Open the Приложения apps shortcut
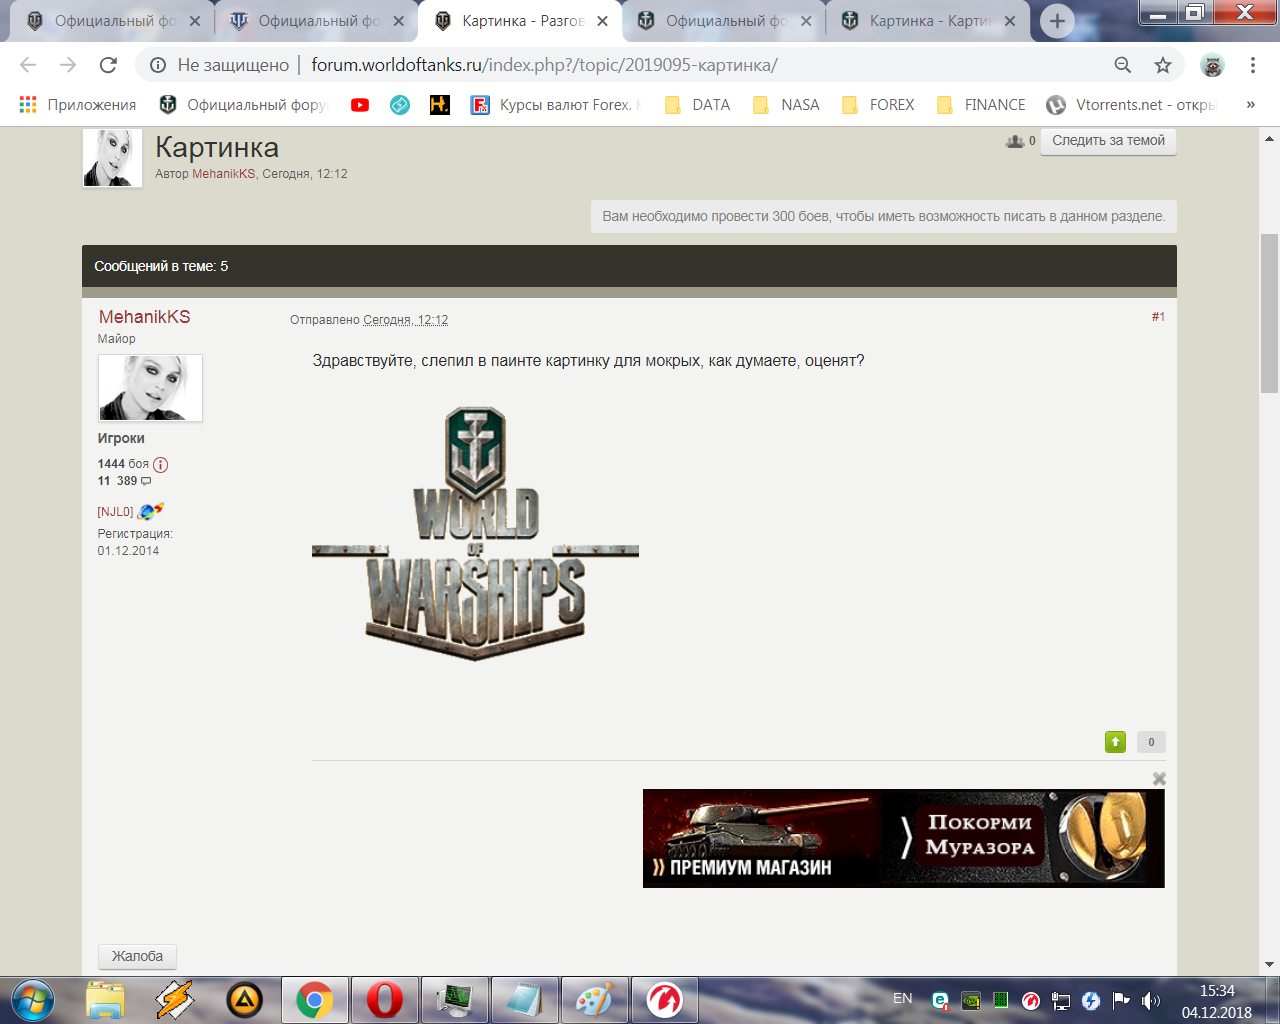This screenshot has height=1024, width=1280. [x=78, y=105]
